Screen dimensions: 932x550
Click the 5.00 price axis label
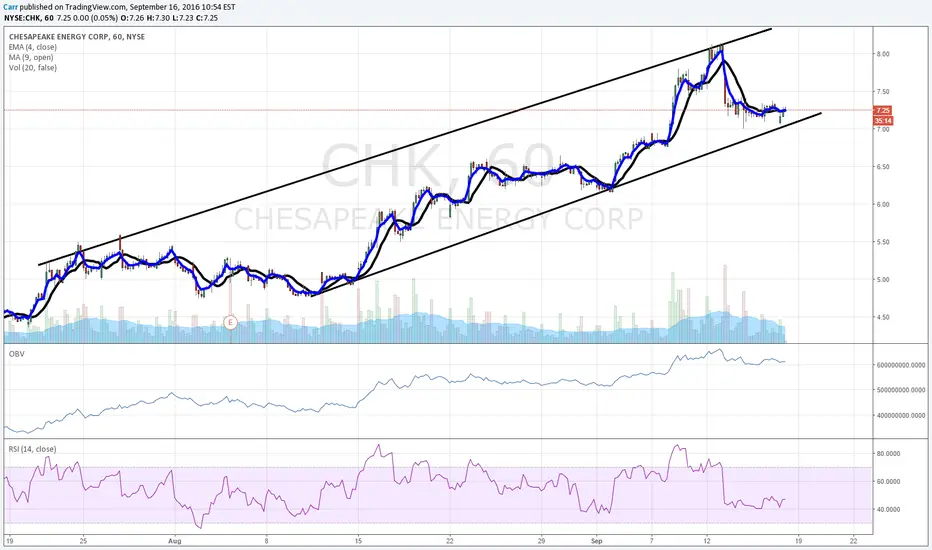click(883, 279)
